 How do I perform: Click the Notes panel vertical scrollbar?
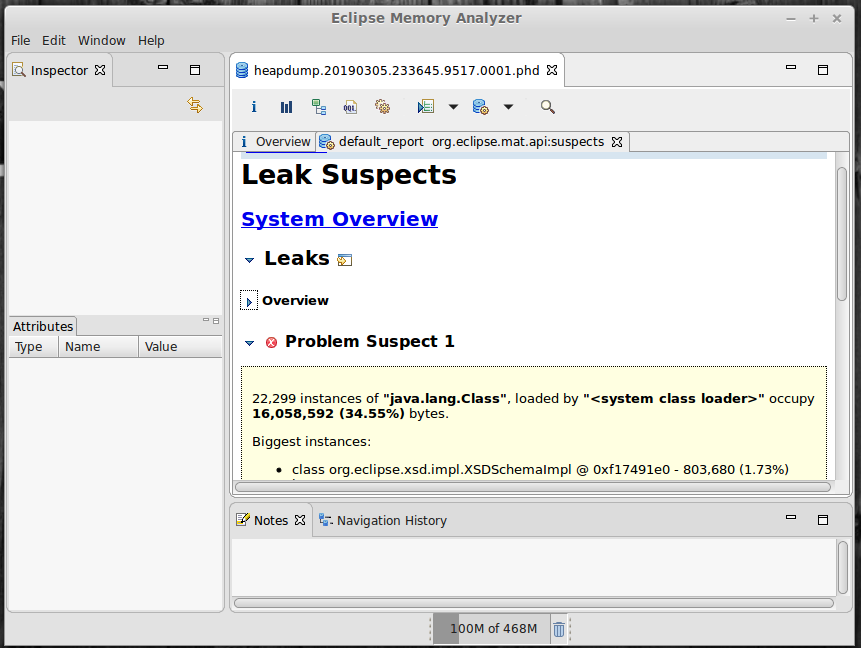tap(842, 567)
